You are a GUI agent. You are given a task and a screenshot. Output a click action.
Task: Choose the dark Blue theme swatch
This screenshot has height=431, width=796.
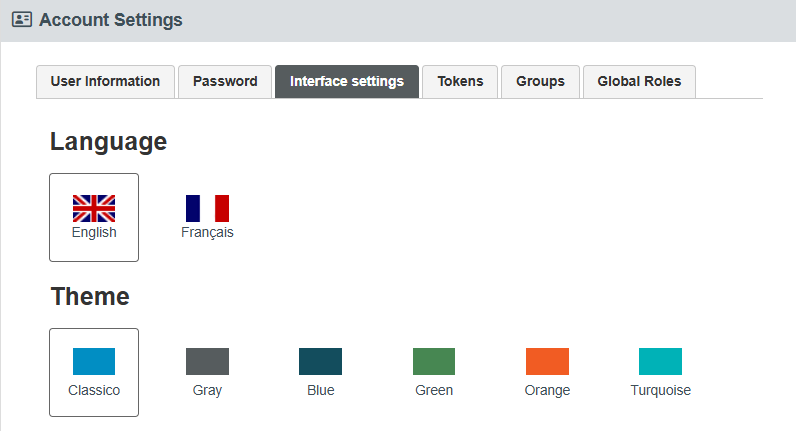tap(320, 361)
